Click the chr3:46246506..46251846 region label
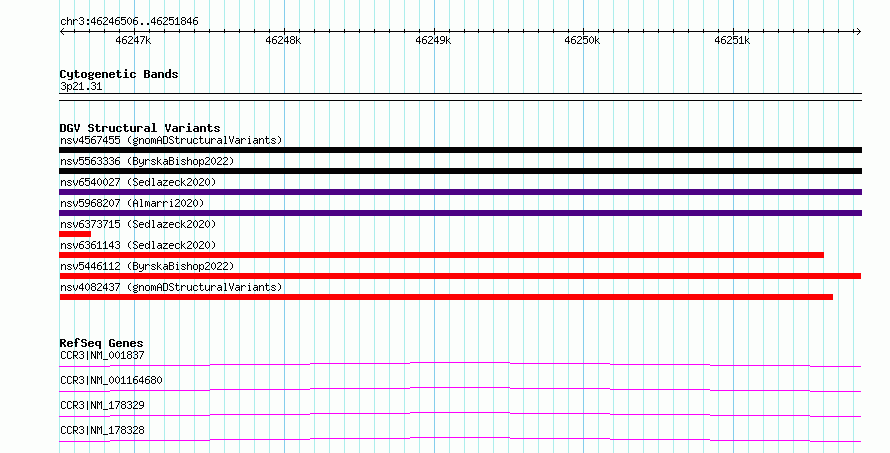The image size is (890, 453). (x=129, y=22)
